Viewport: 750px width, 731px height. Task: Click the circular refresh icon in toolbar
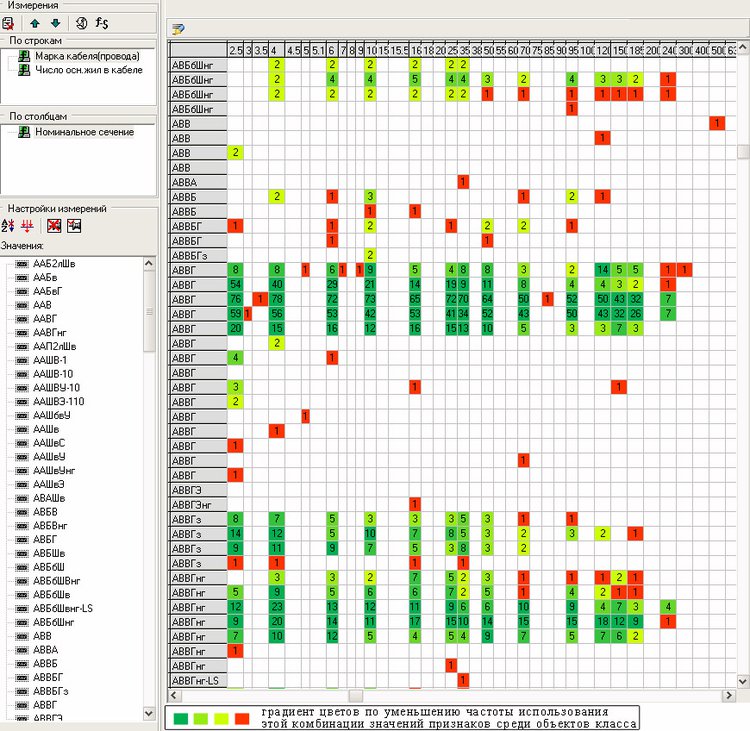coord(81,22)
